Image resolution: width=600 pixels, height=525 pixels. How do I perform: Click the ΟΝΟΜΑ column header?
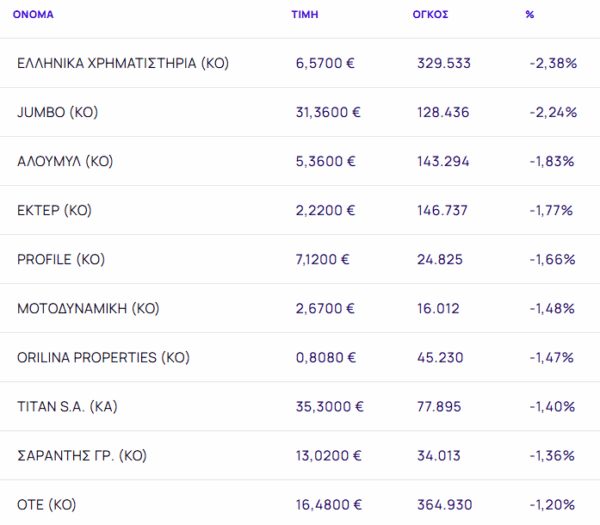click(x=33, y=15)
